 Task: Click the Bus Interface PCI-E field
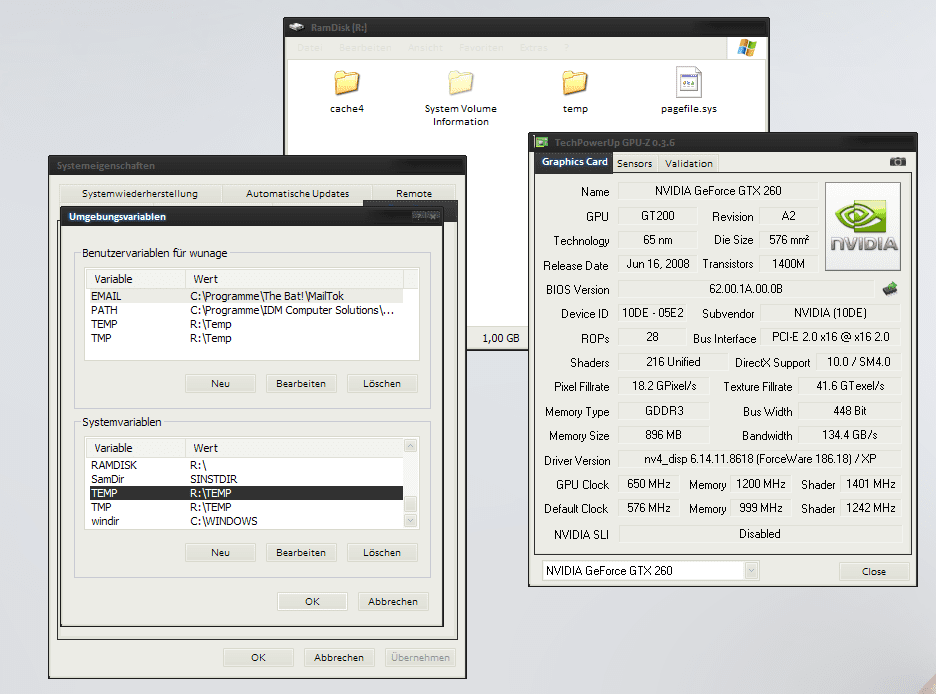tap(830, 337)
